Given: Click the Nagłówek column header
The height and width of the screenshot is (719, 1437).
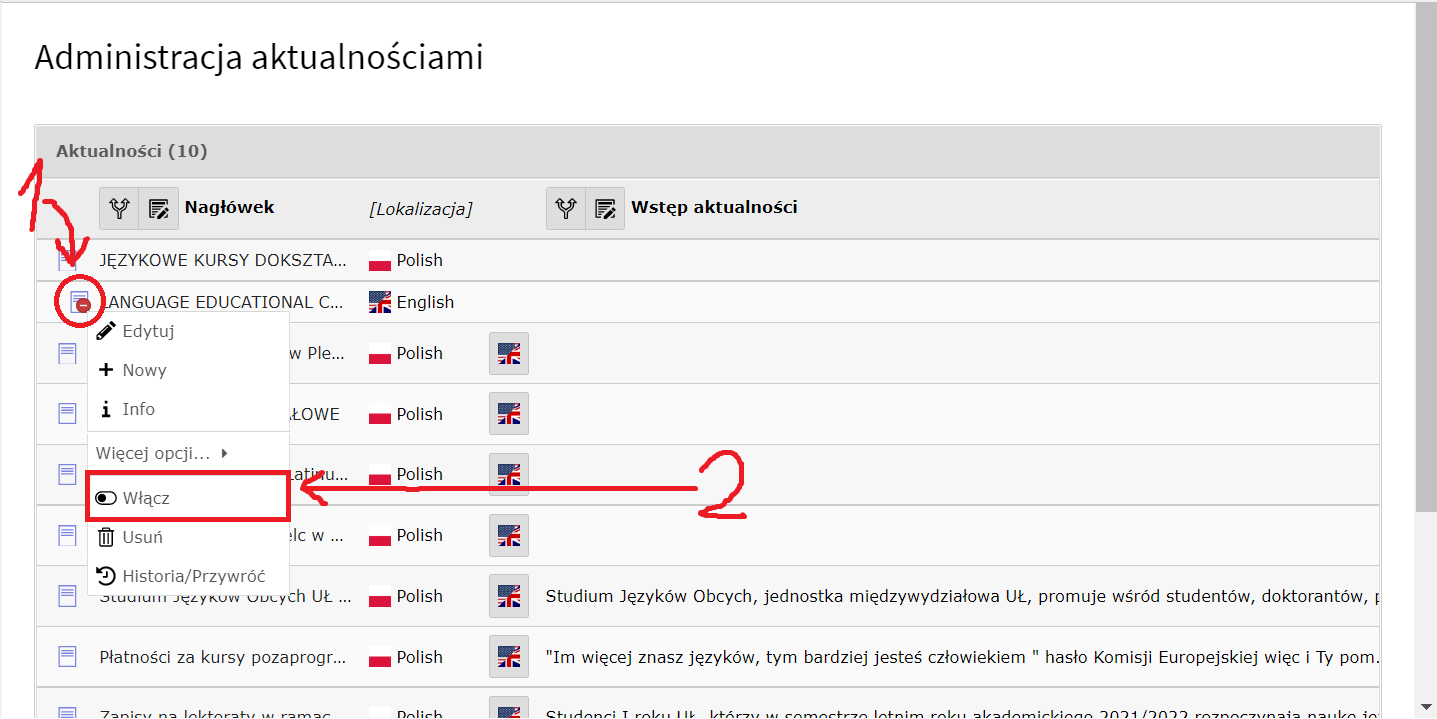Looking at the screenshot, I should 229,208.
